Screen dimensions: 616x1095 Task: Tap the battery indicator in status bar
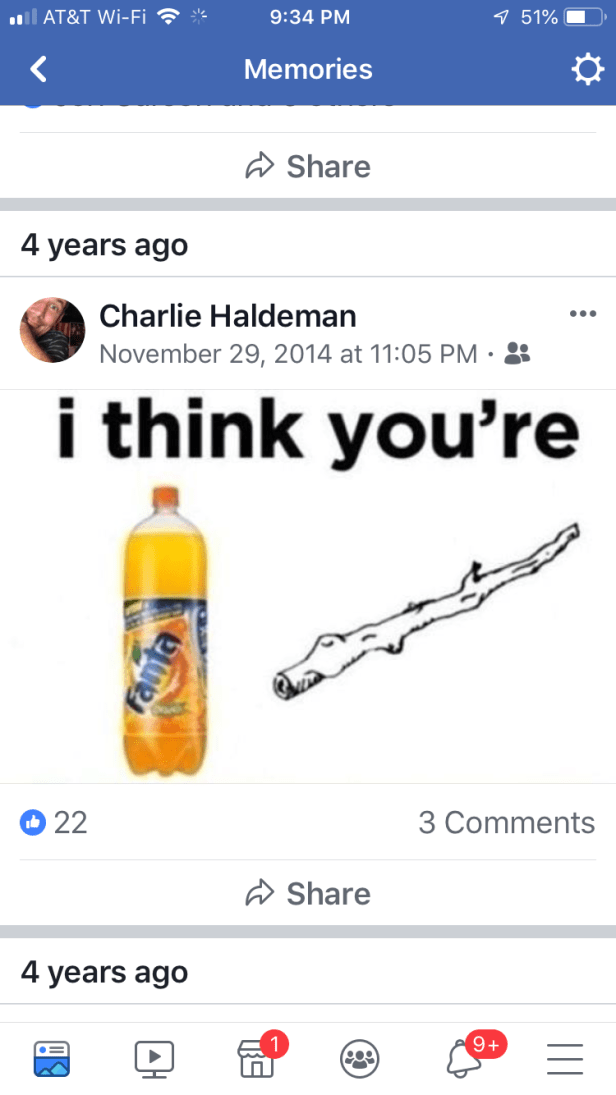coord(584,17)
